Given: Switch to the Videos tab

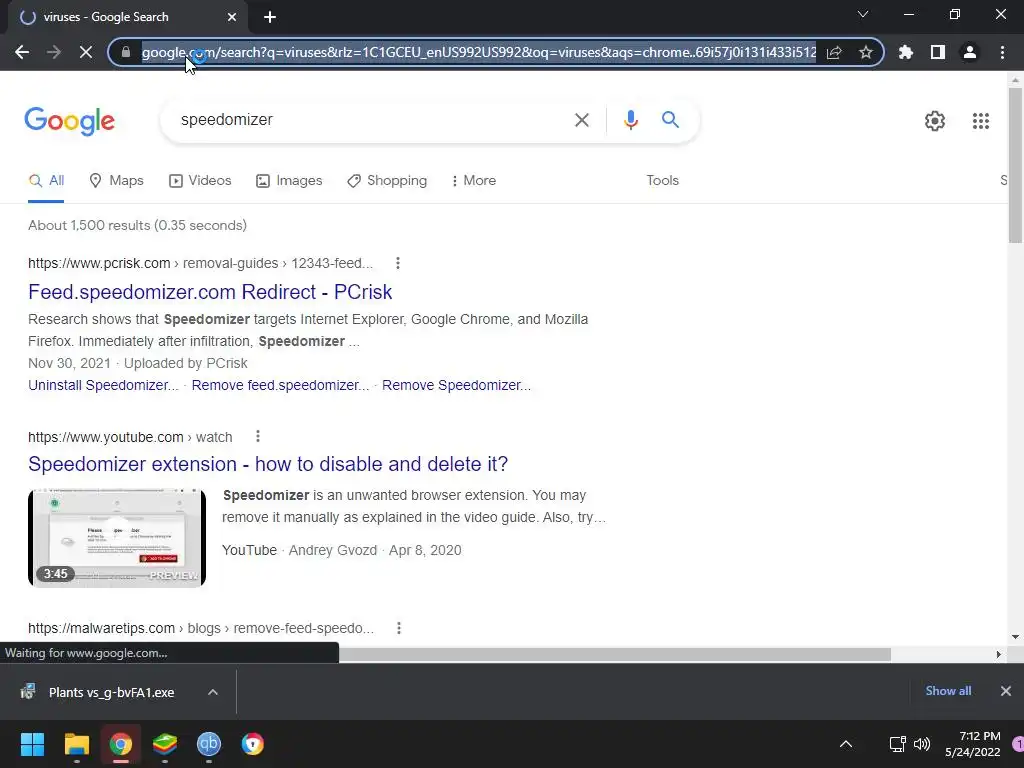Looking at the screenshot, I should pos(200,181).
